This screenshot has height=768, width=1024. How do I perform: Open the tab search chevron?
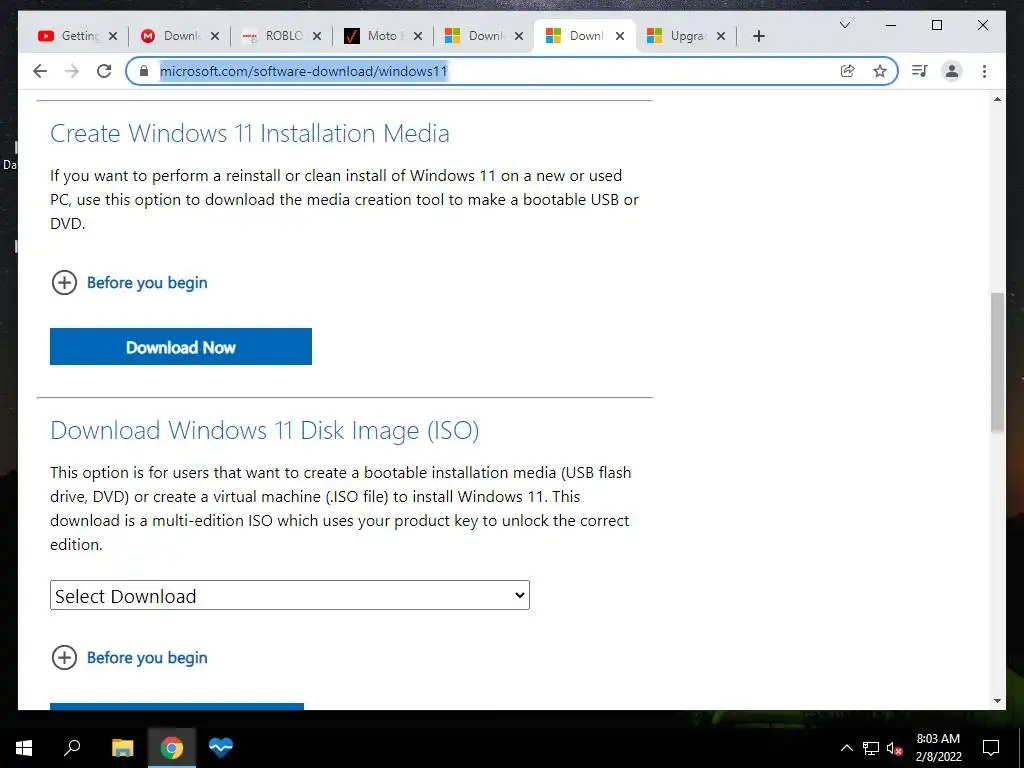pyautogui.click(x=844, y=25)
